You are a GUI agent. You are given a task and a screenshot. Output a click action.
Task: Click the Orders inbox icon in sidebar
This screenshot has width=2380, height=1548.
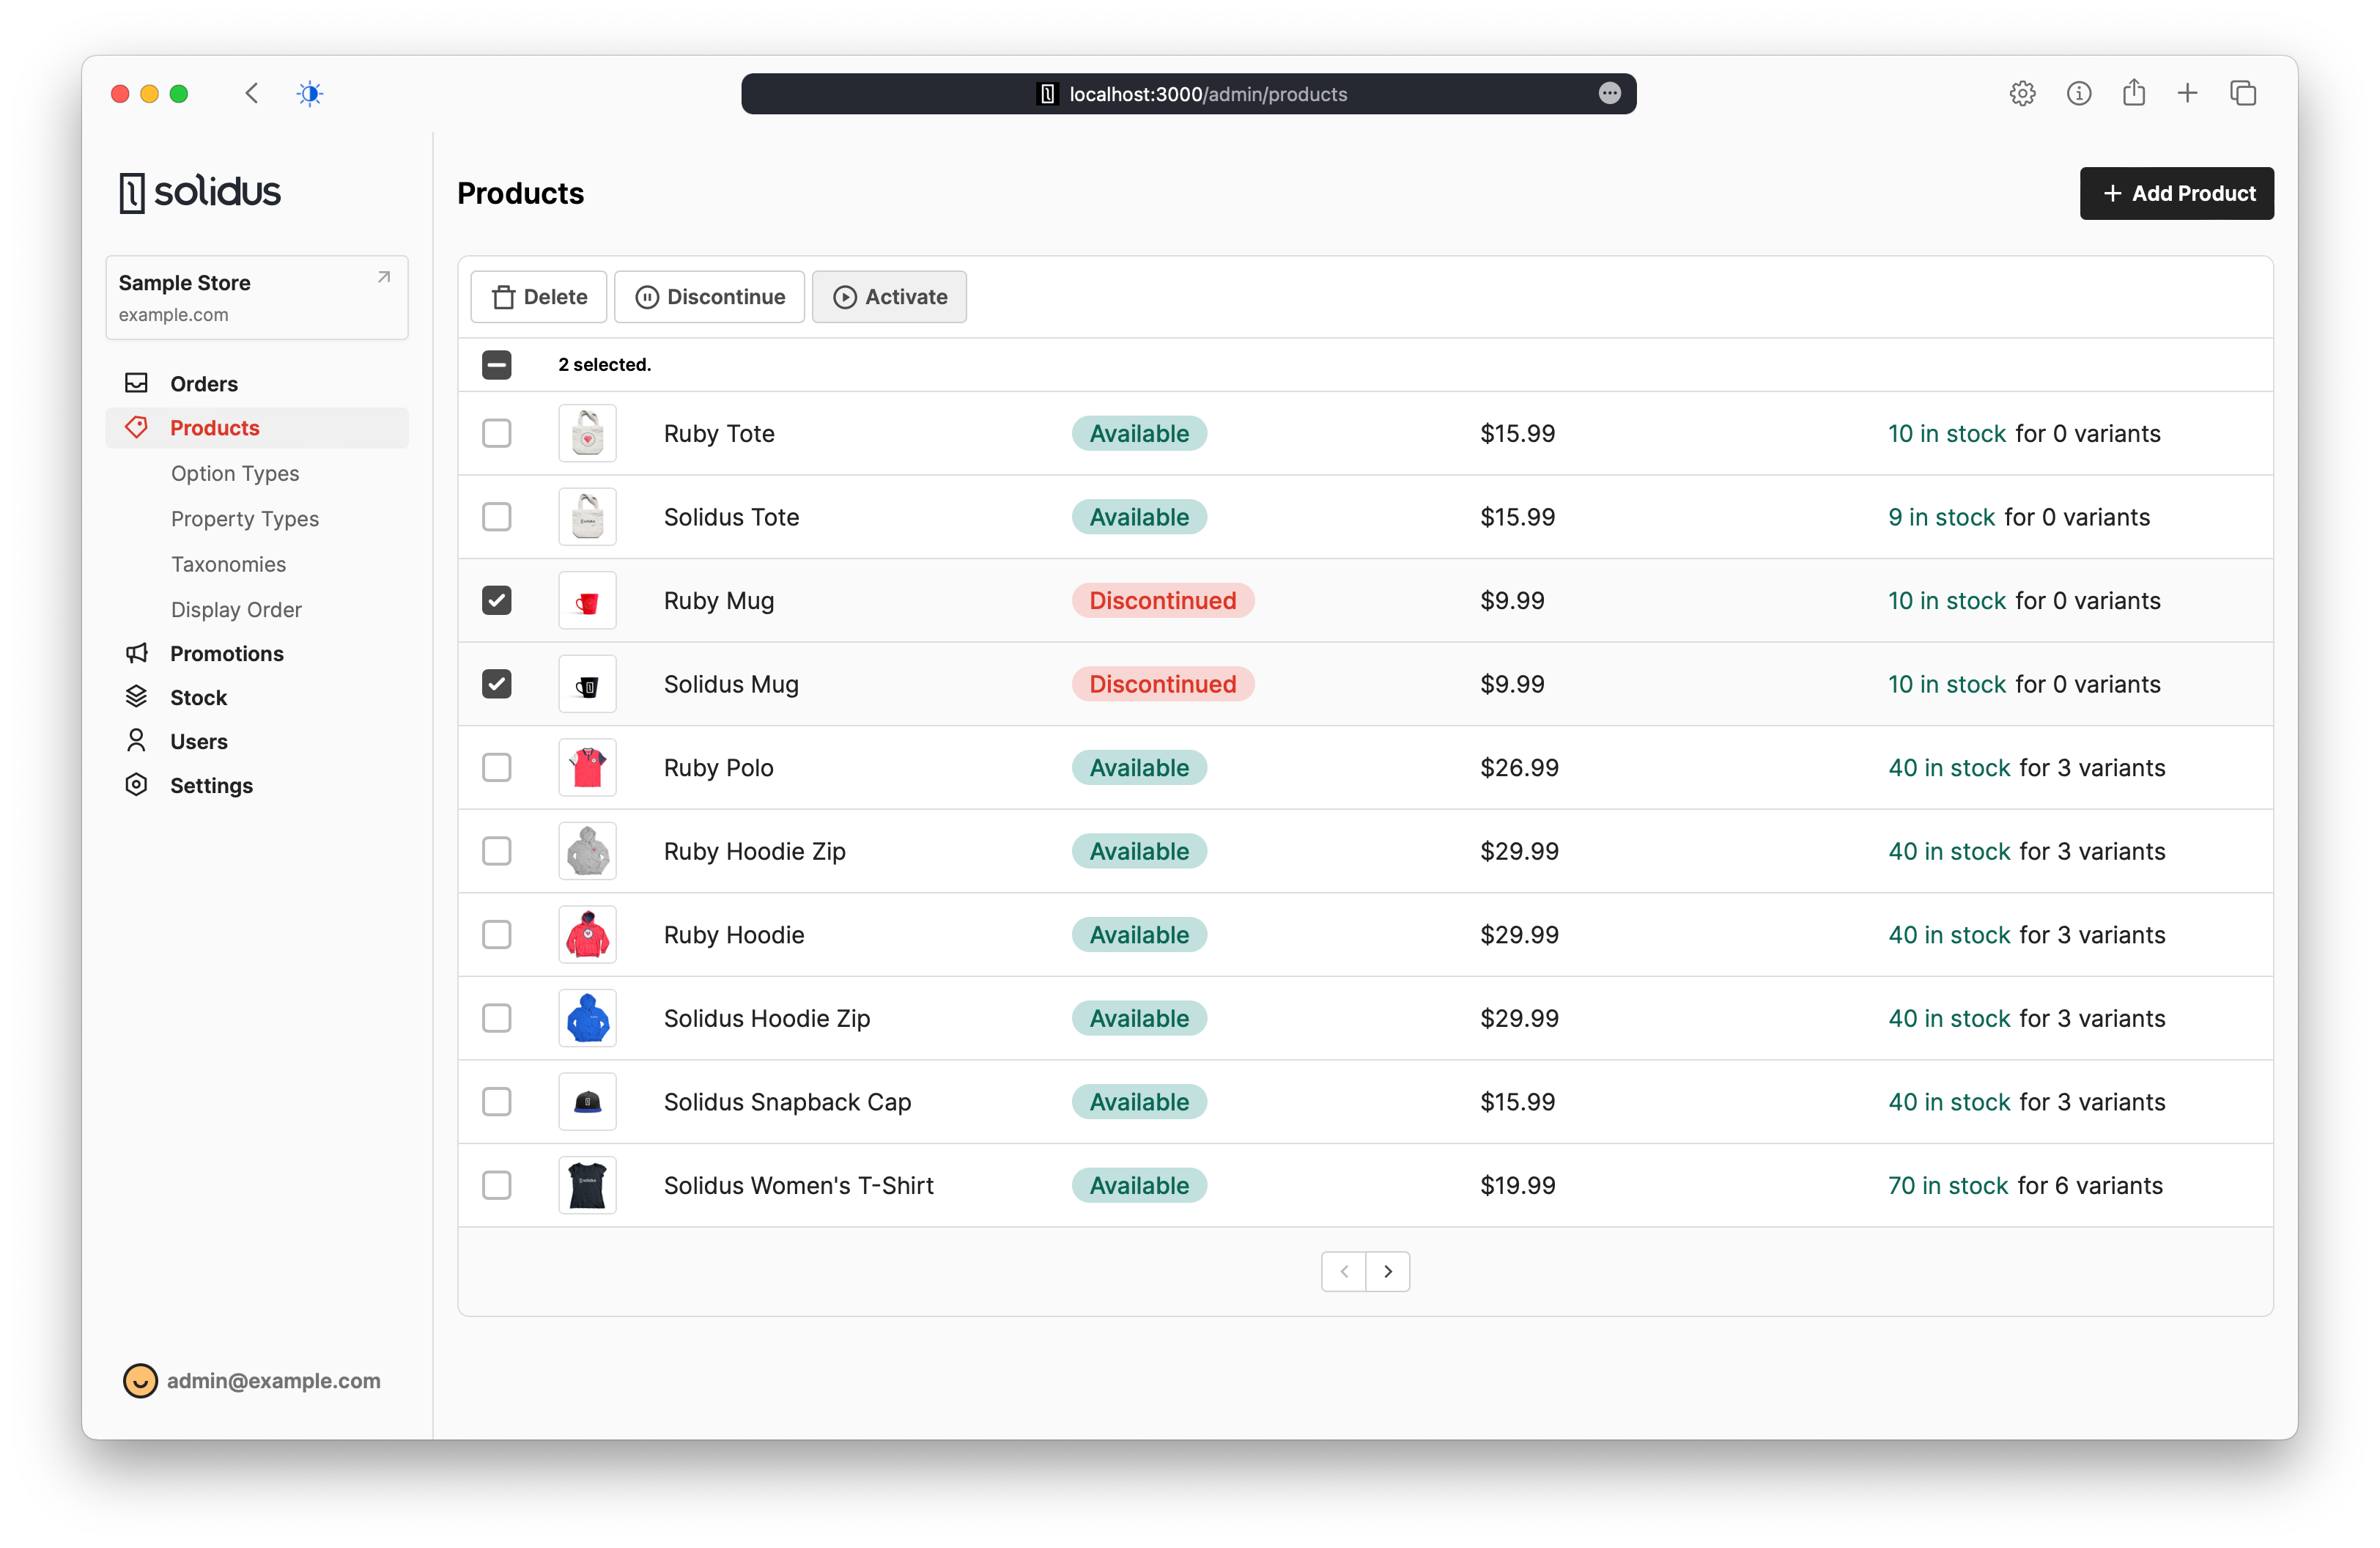click(x=136, y=383)
